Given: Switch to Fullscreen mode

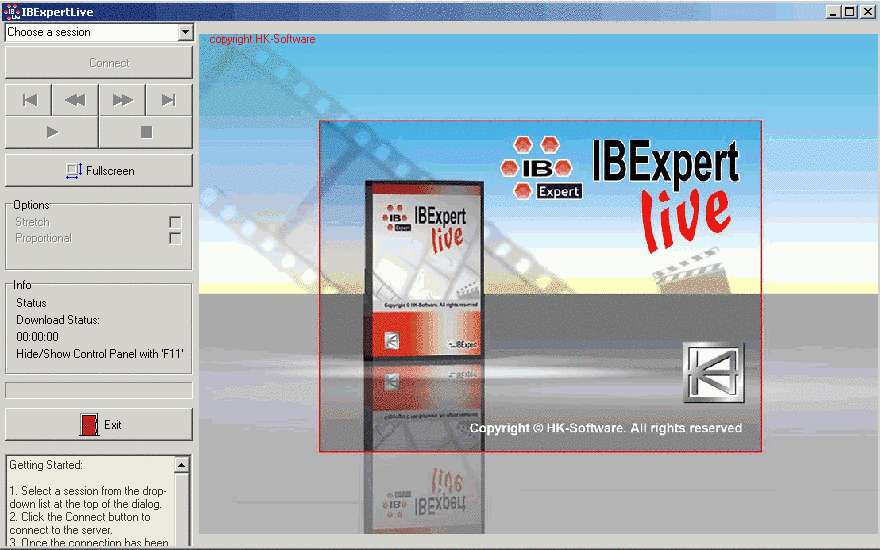Looking at the screenshot, I should pyautogui.click(x=99, y=171).
